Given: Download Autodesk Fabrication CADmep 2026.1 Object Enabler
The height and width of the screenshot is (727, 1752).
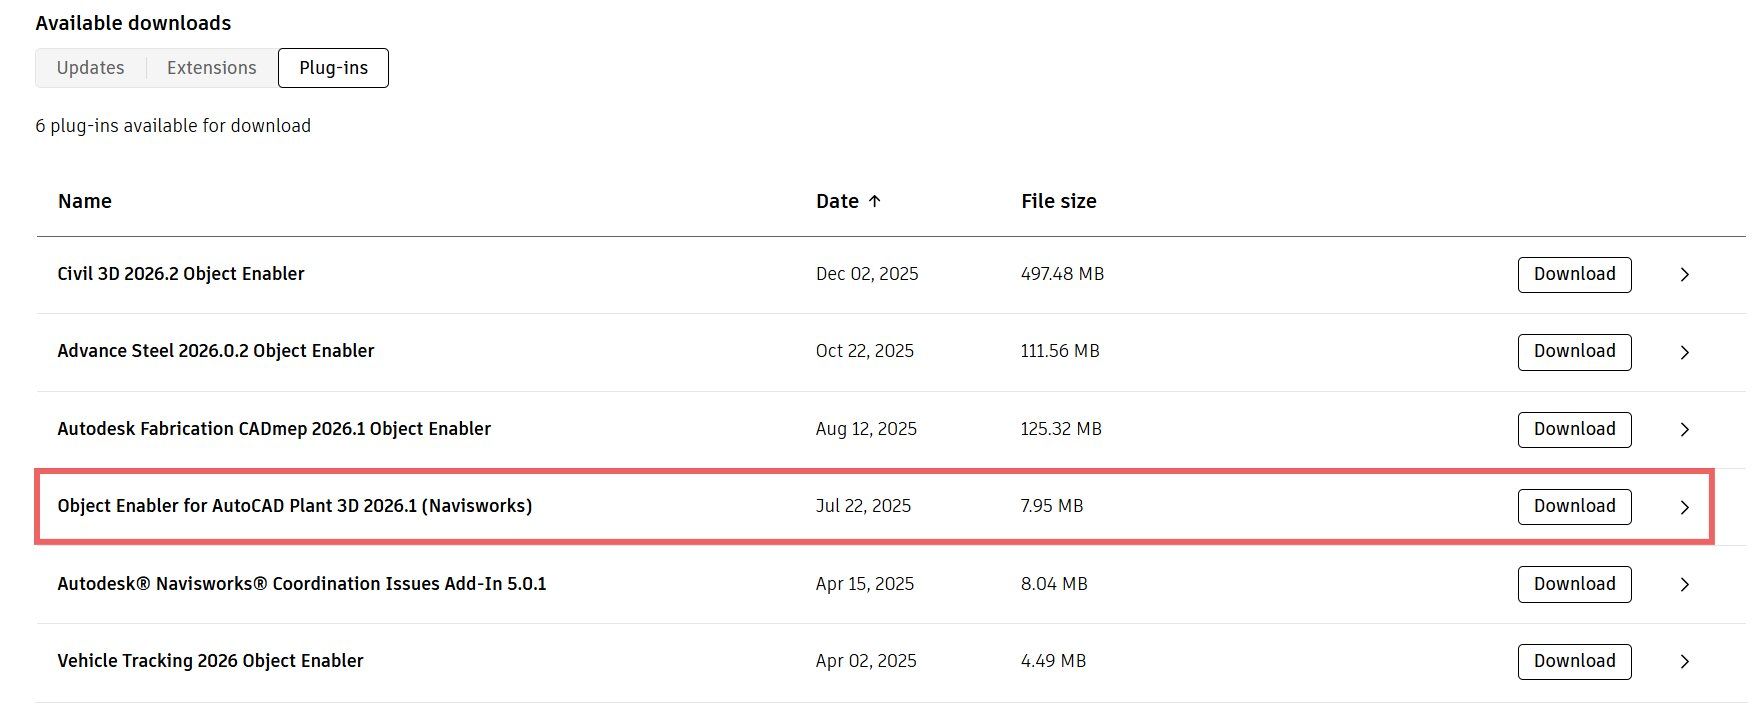Looking at the screenshot, I should tap(1574, 429).
